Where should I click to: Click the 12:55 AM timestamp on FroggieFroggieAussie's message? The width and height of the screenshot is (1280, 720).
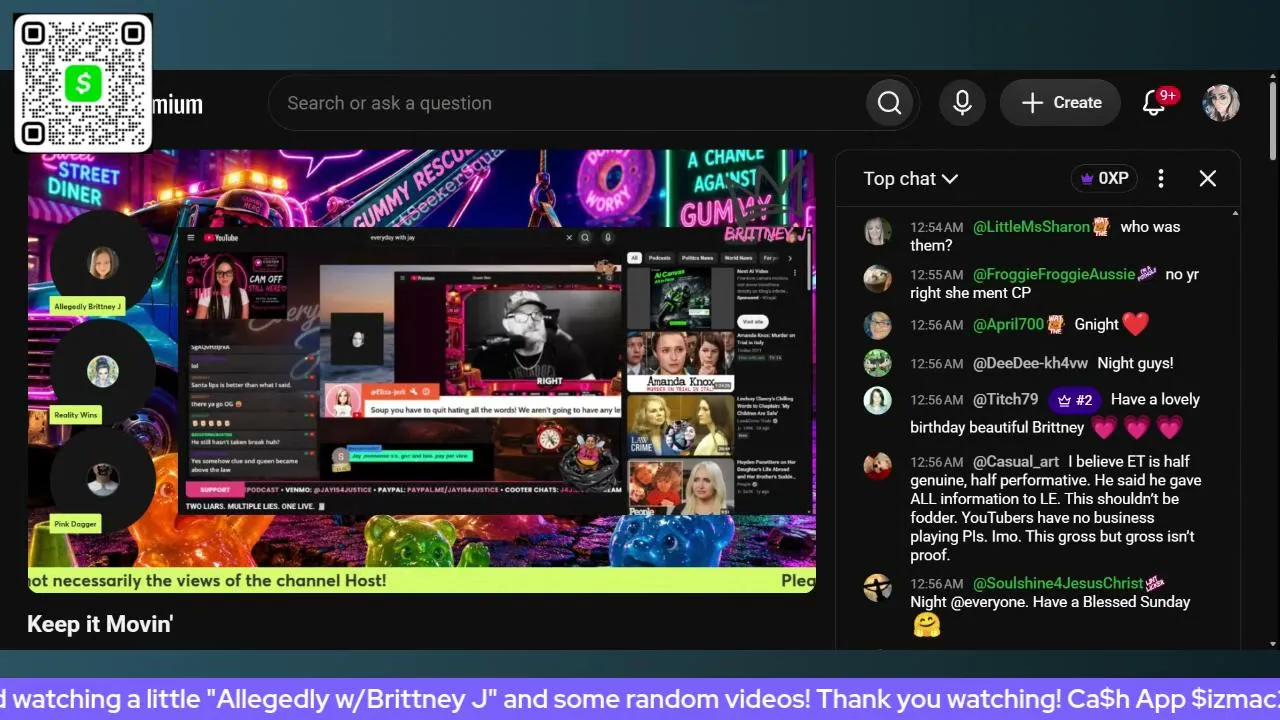pyautogui.click(x=936, y=275)
